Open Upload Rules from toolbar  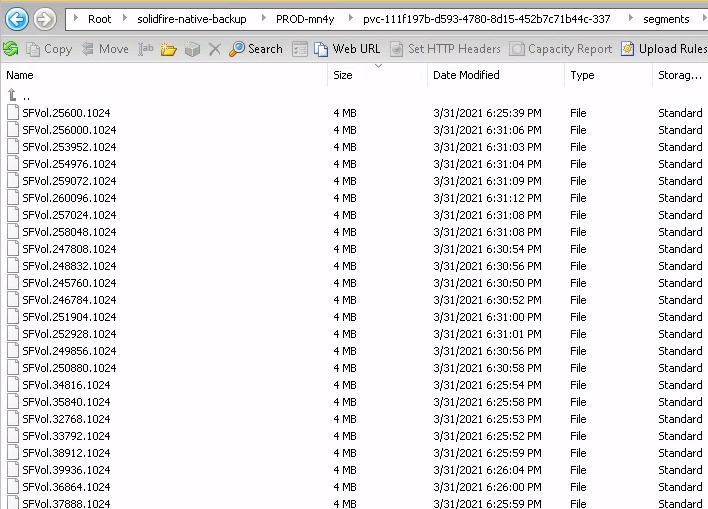pos(664,49)
